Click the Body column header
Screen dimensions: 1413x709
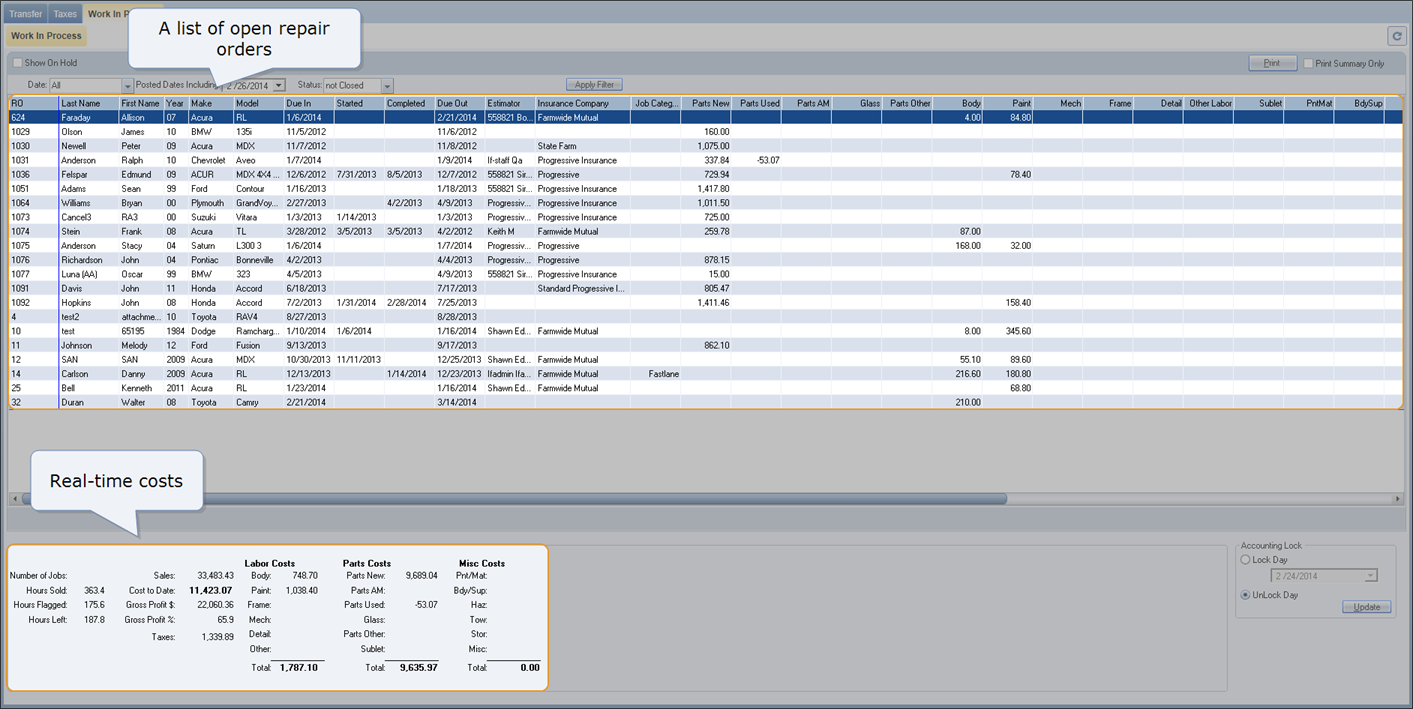click(958, 103)
